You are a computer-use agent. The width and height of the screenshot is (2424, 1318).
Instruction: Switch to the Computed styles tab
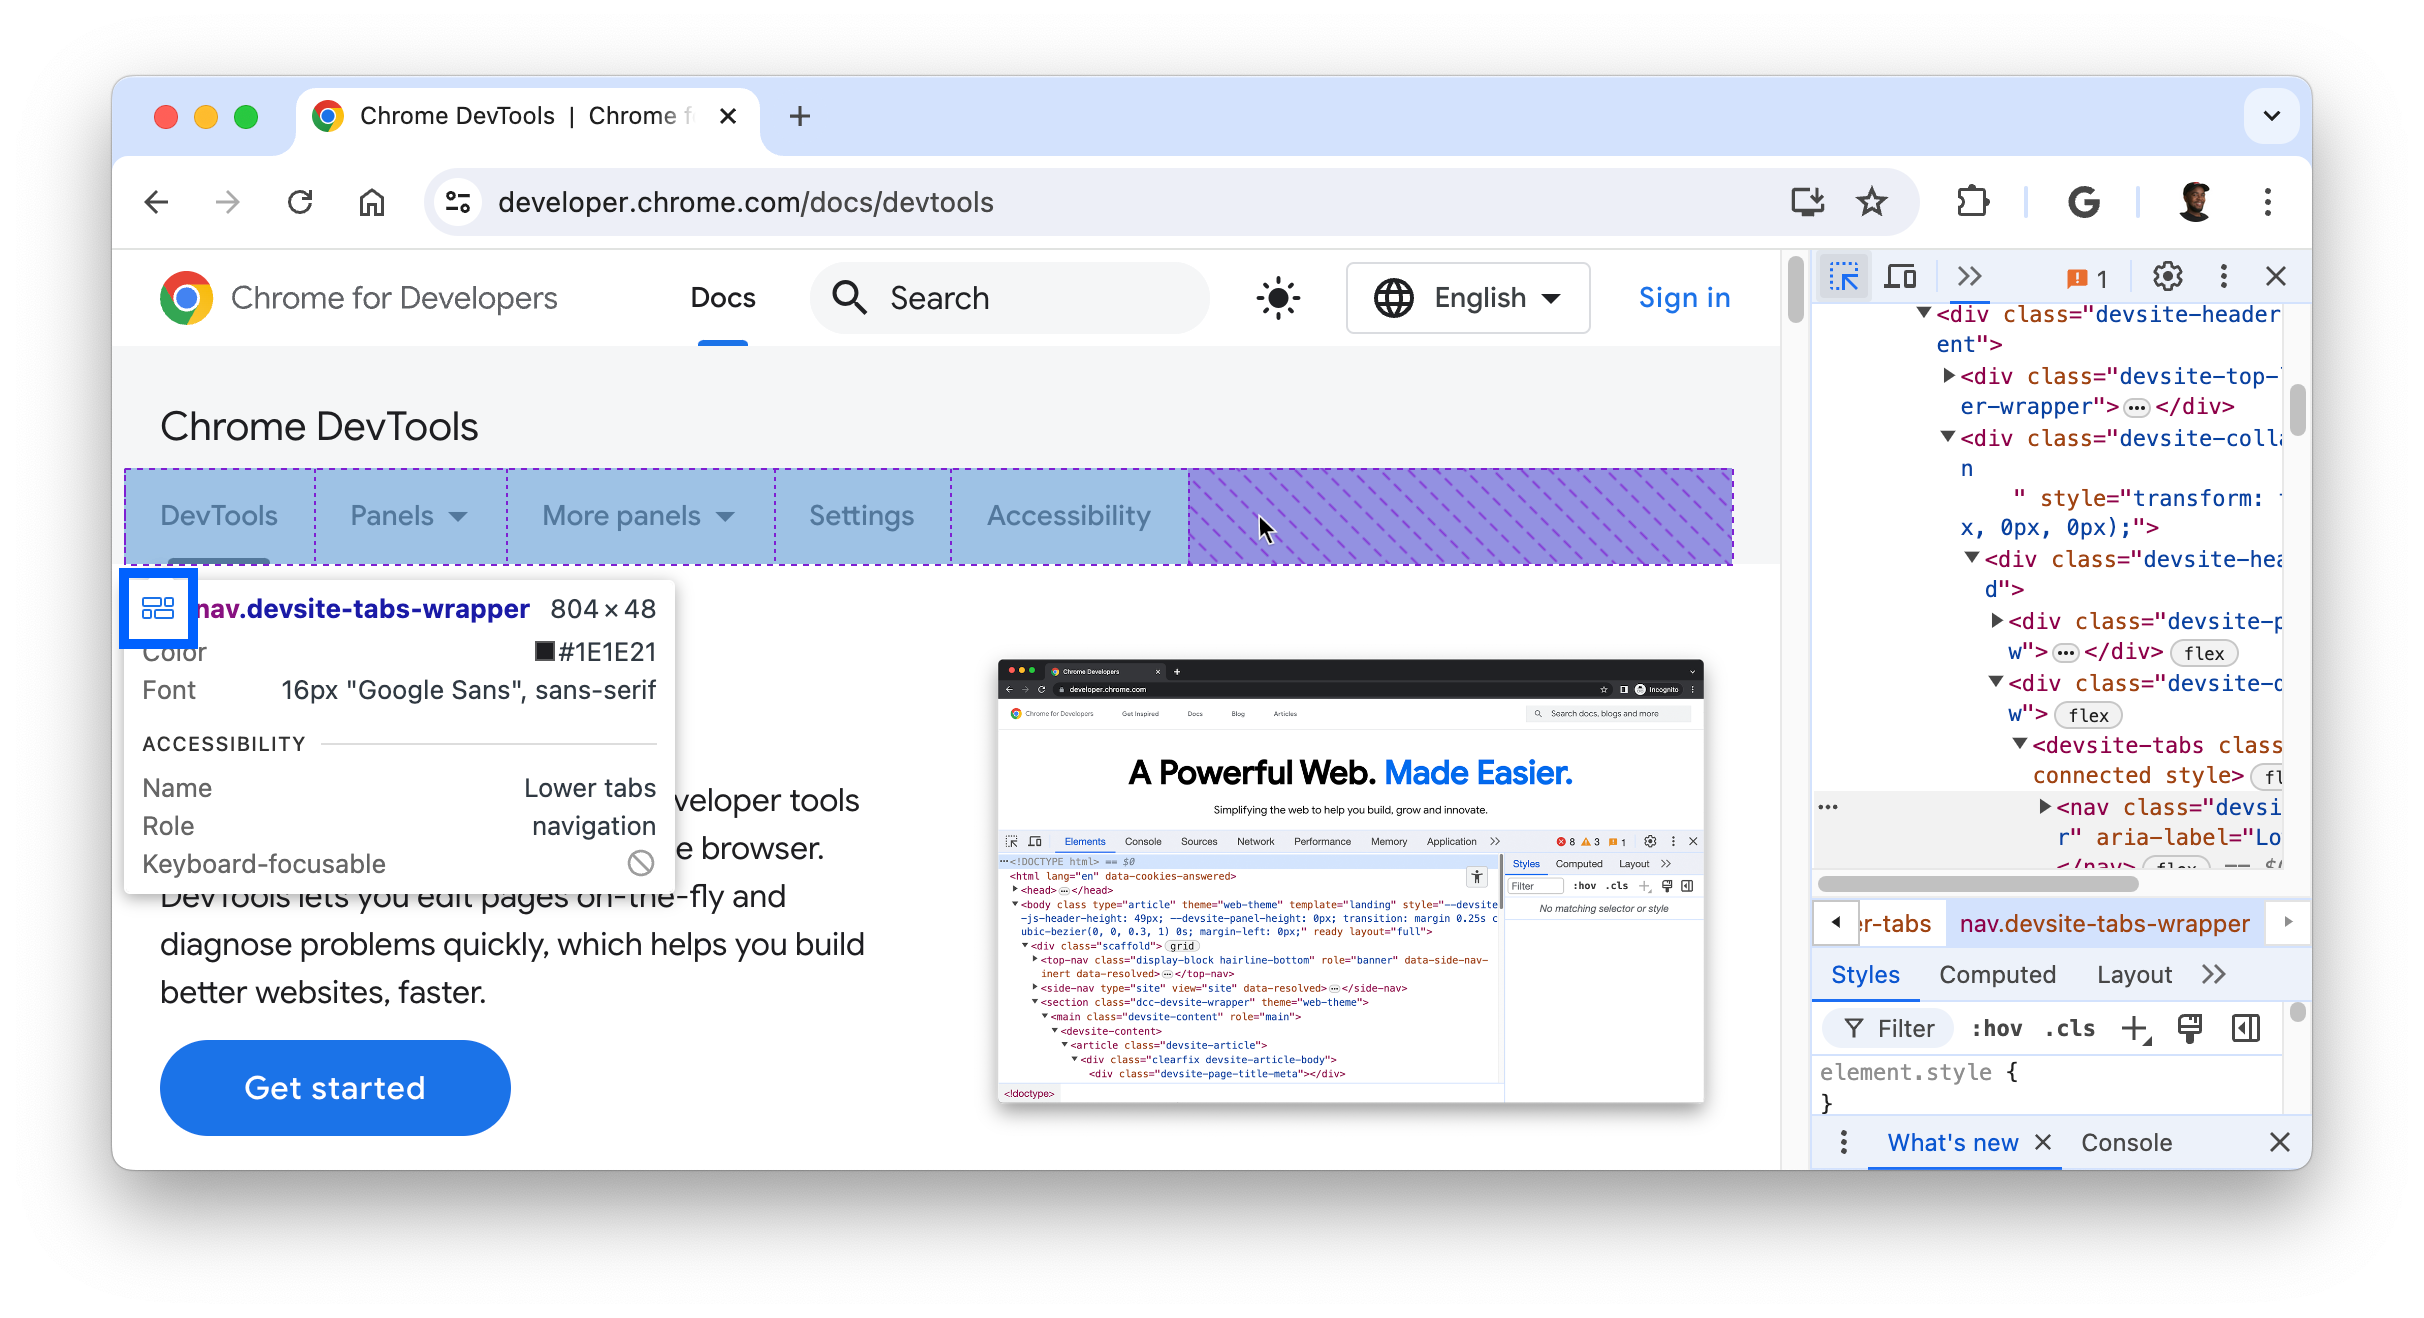click(x=1999, y=974)
